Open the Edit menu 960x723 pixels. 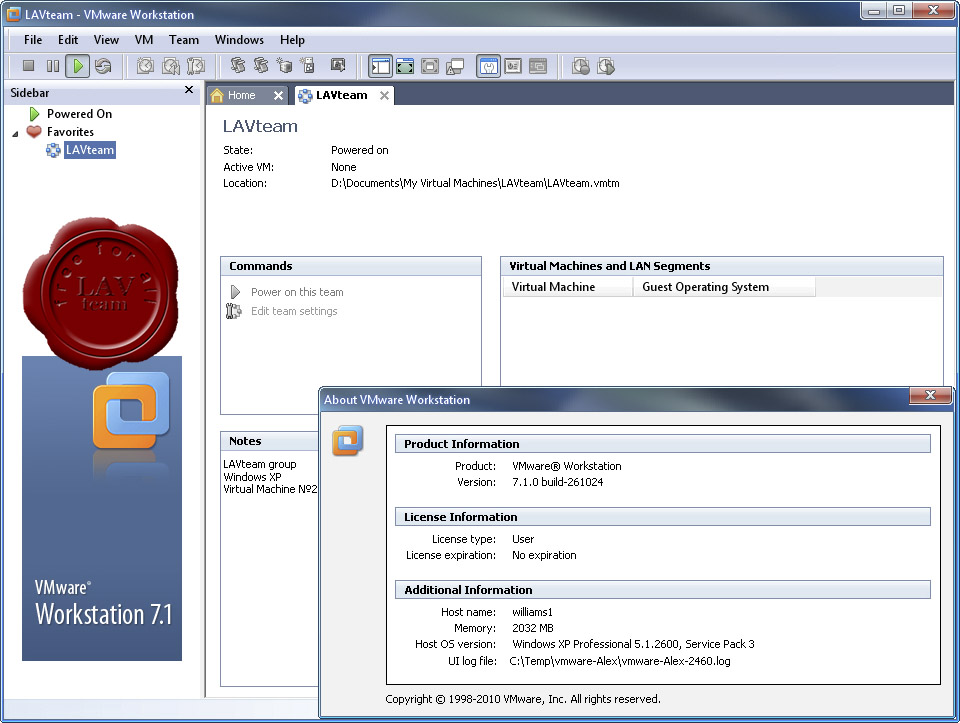click(68, 40)
